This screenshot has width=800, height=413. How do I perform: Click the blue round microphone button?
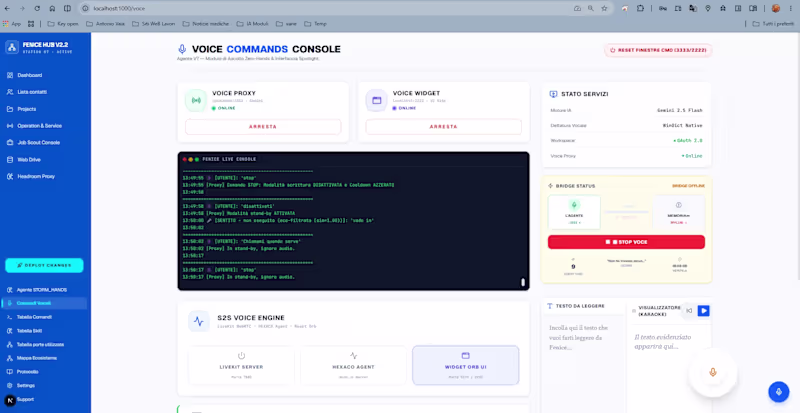pyautogui.click(x=779, y=392)
